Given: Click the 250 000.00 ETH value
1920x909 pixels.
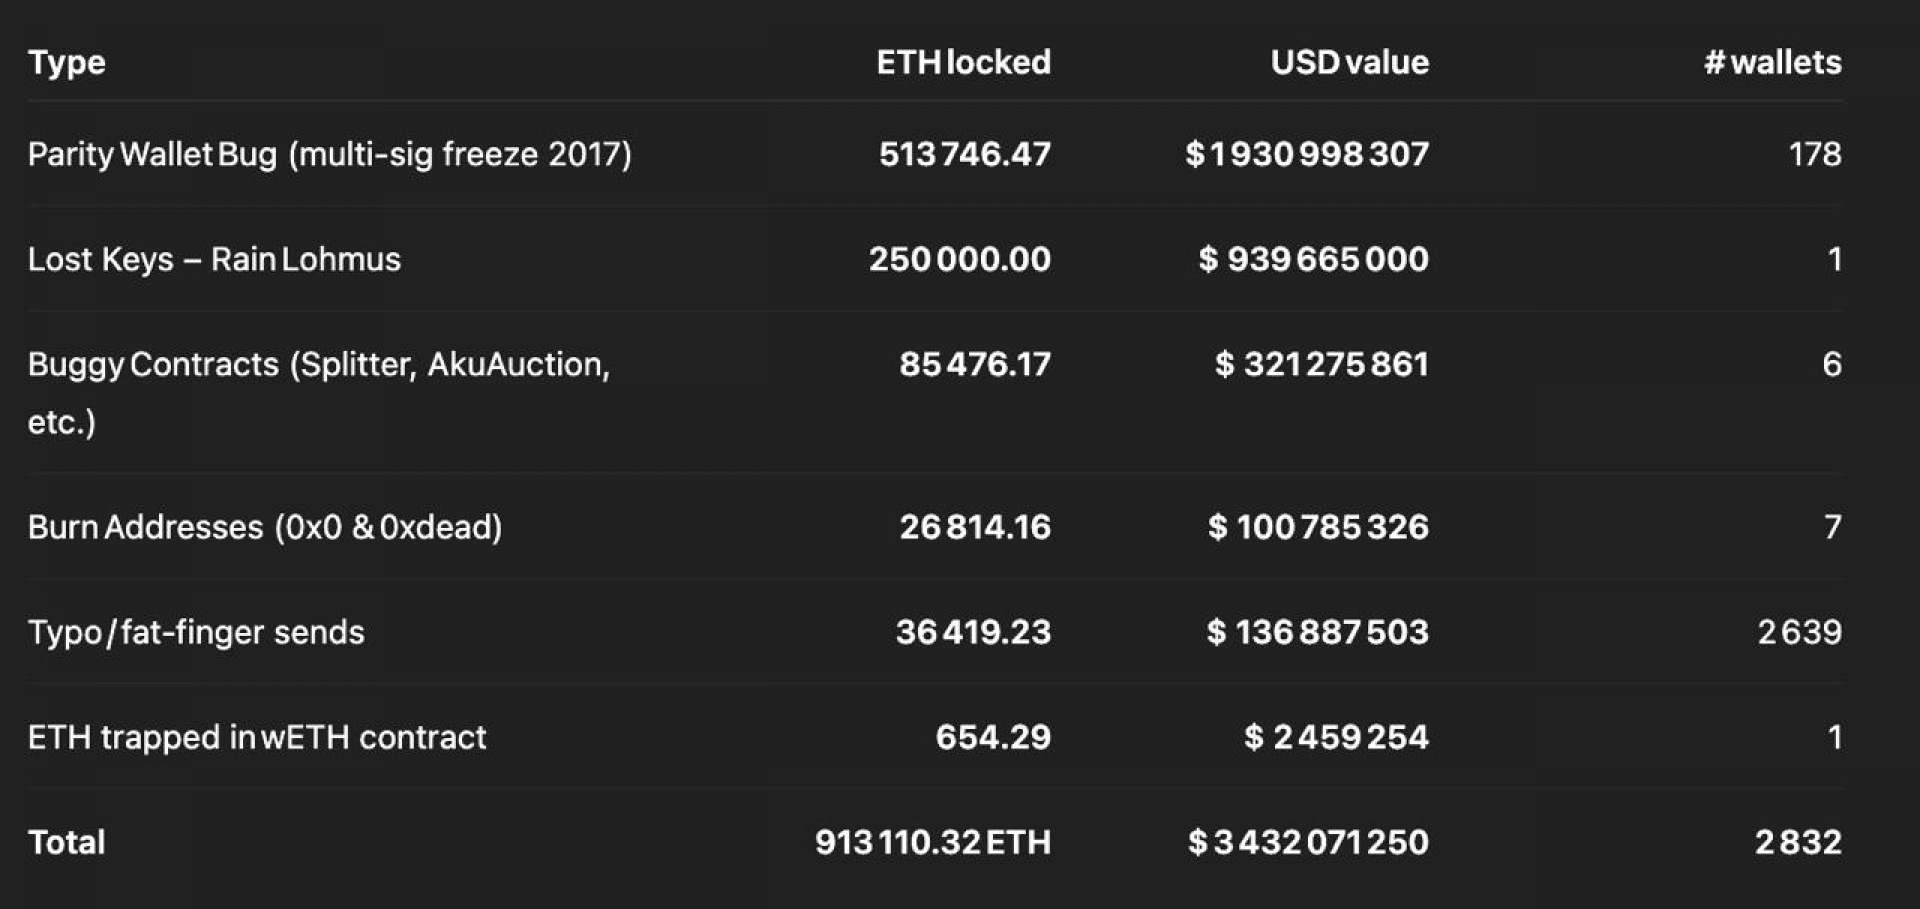Looking at the screenshot, I should [959, 259].
